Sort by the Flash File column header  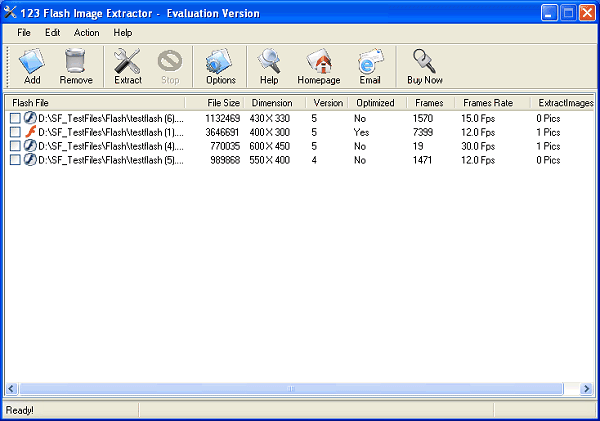(x=95, y=103)
